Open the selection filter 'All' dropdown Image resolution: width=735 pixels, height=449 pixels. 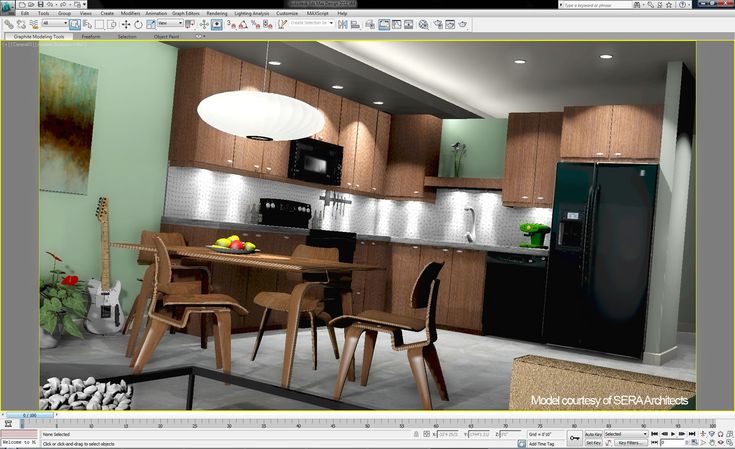tap(54, 24)
